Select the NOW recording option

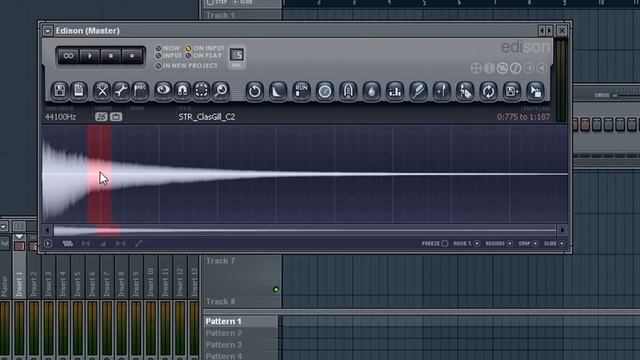(x=168, y=48)
